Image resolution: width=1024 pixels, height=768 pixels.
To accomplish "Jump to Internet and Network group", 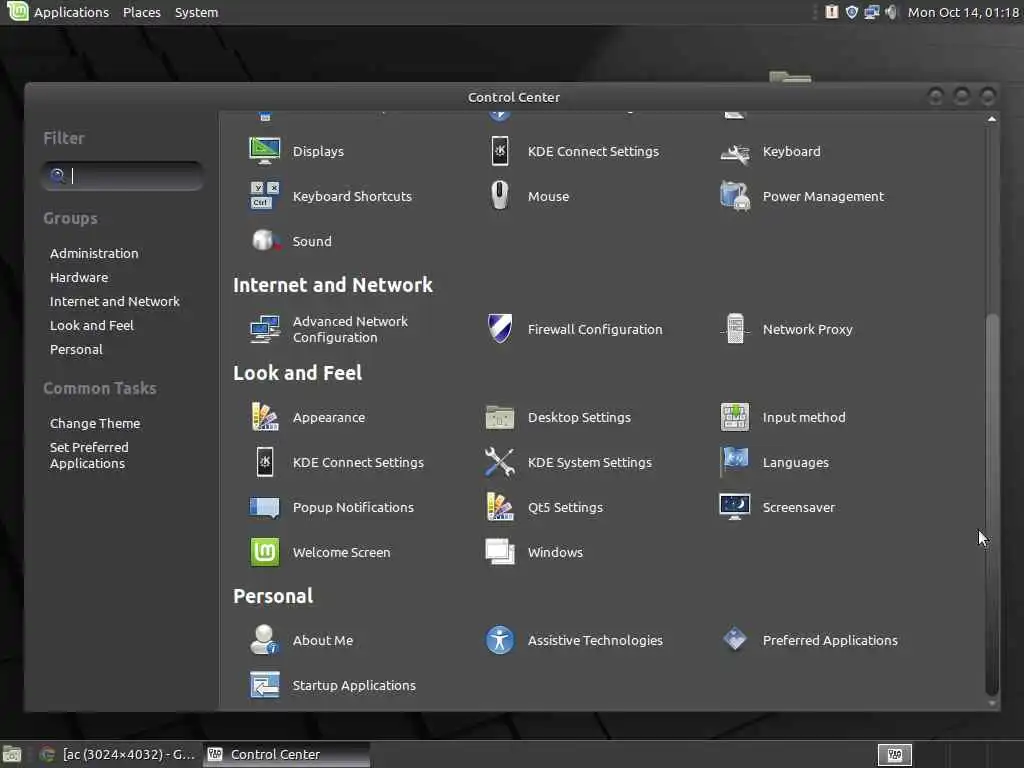I will click(115, 302).
